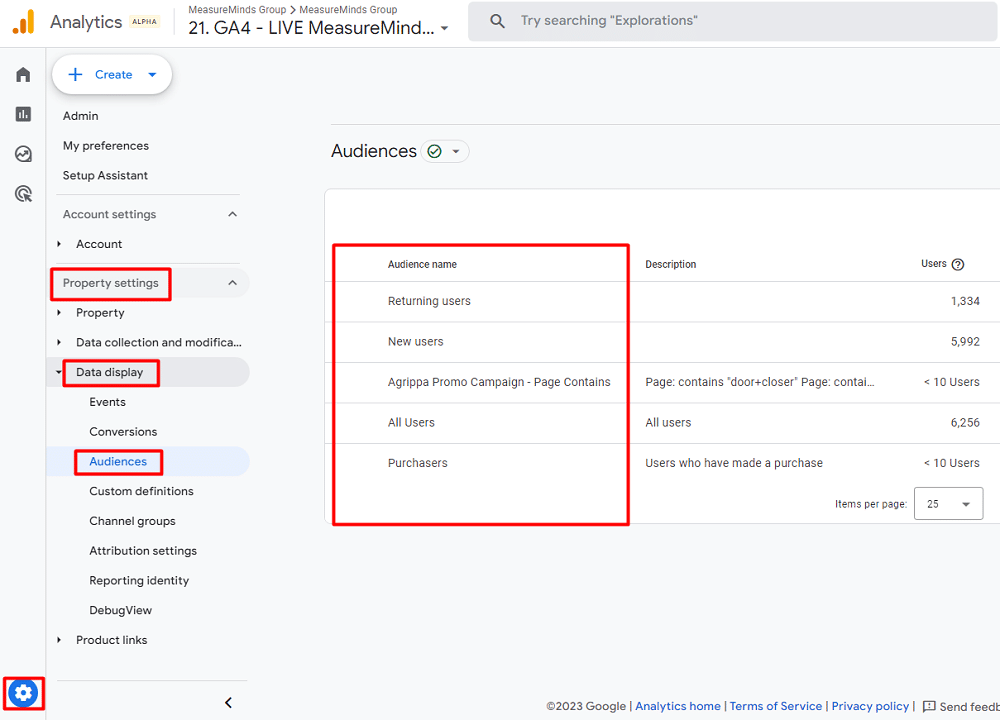Open the Items per page dropdown
The height and width of the screenshot is (720, 1000).
point(948,504)
